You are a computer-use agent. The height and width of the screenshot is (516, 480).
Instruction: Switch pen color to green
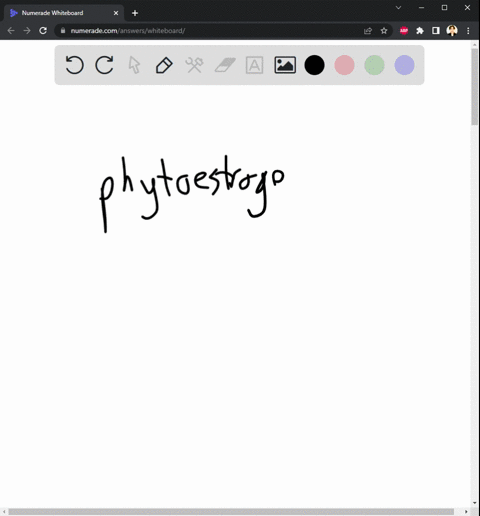374,65
